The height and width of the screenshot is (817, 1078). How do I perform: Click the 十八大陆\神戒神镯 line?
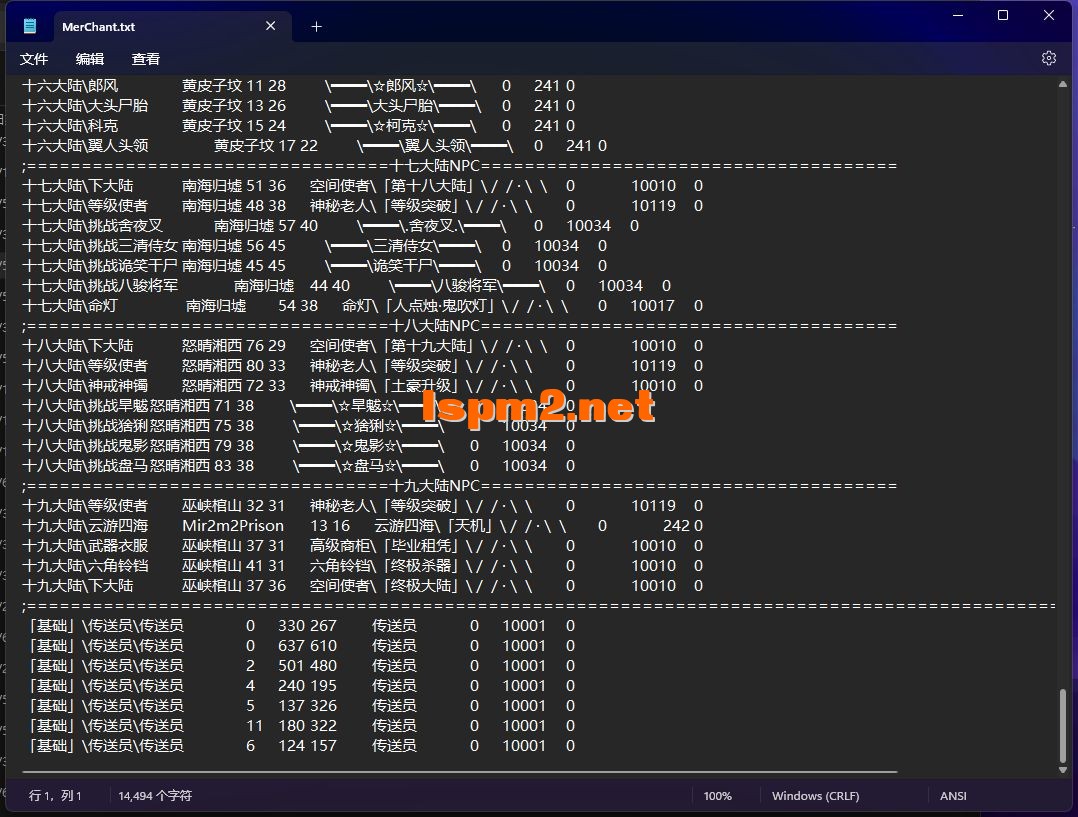coord(362,386)
